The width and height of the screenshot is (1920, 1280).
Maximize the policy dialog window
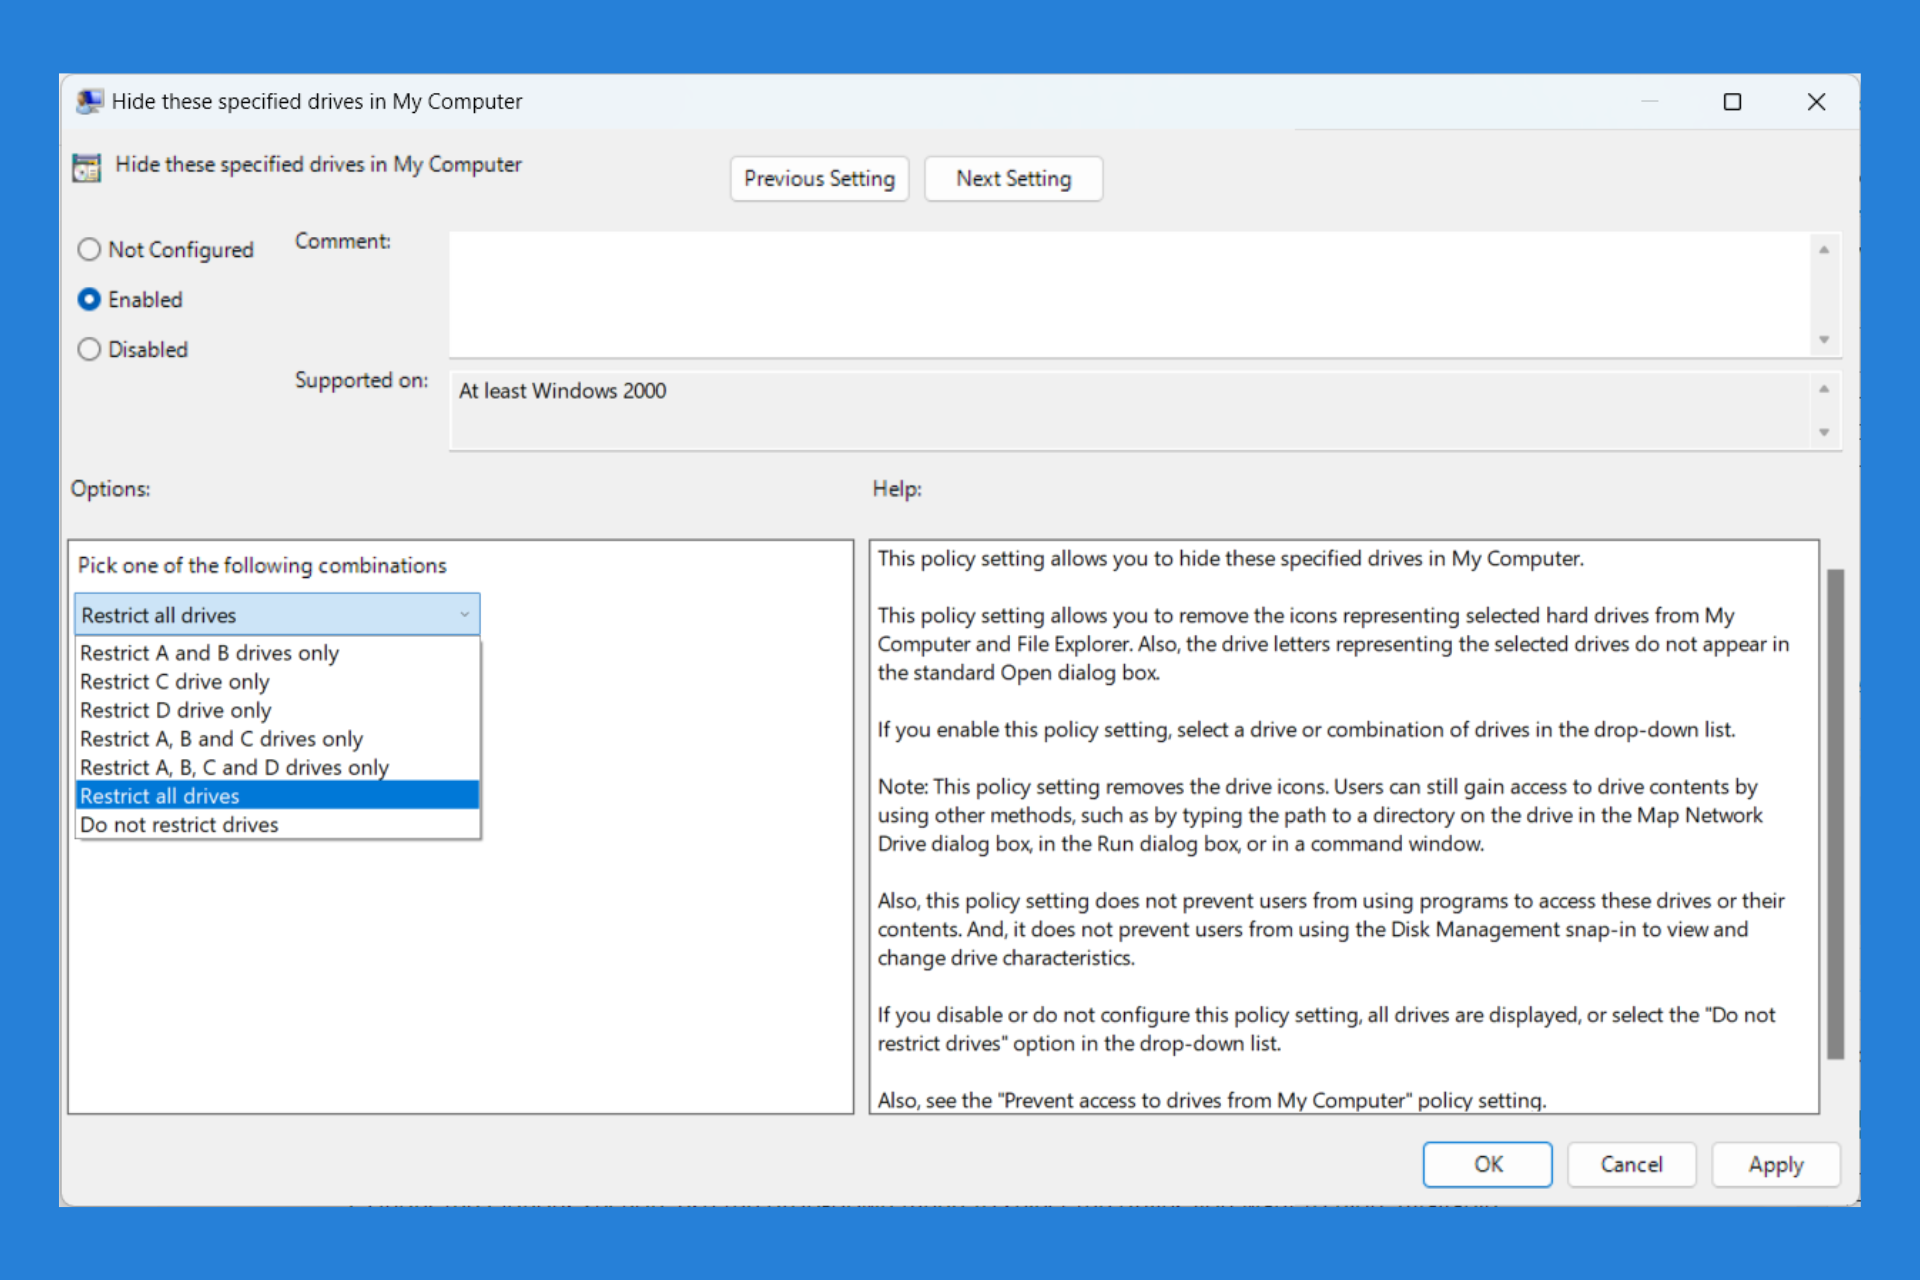[1732, 101]
